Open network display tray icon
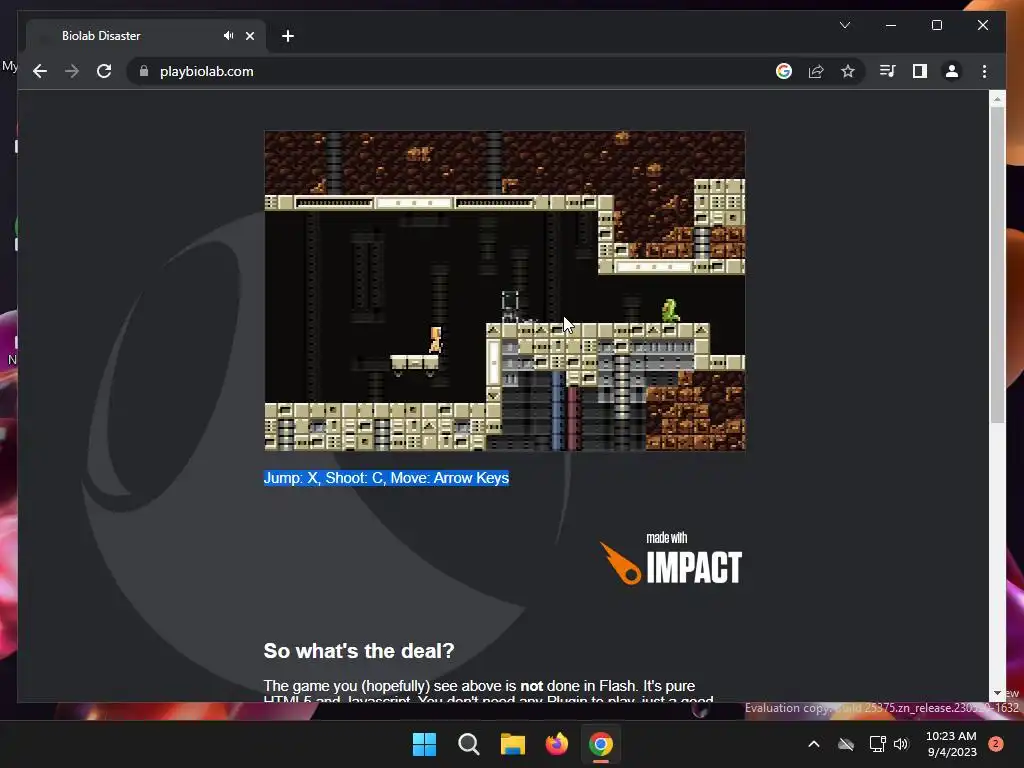 [877, 744]
